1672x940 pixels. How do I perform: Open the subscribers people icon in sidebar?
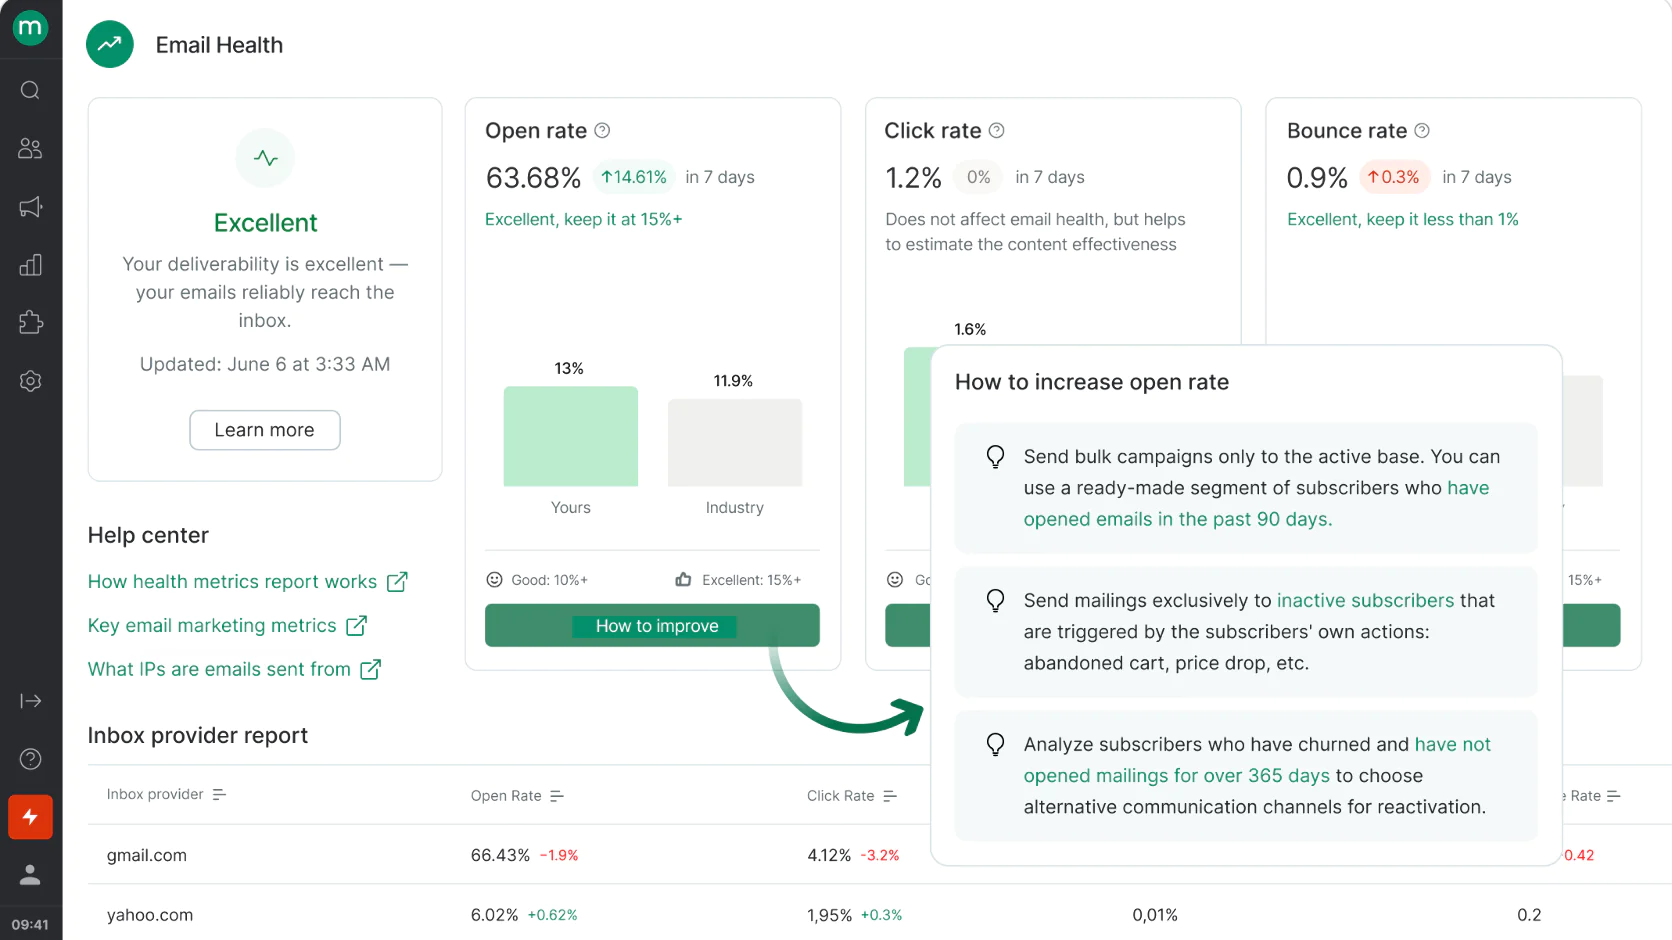30,149
